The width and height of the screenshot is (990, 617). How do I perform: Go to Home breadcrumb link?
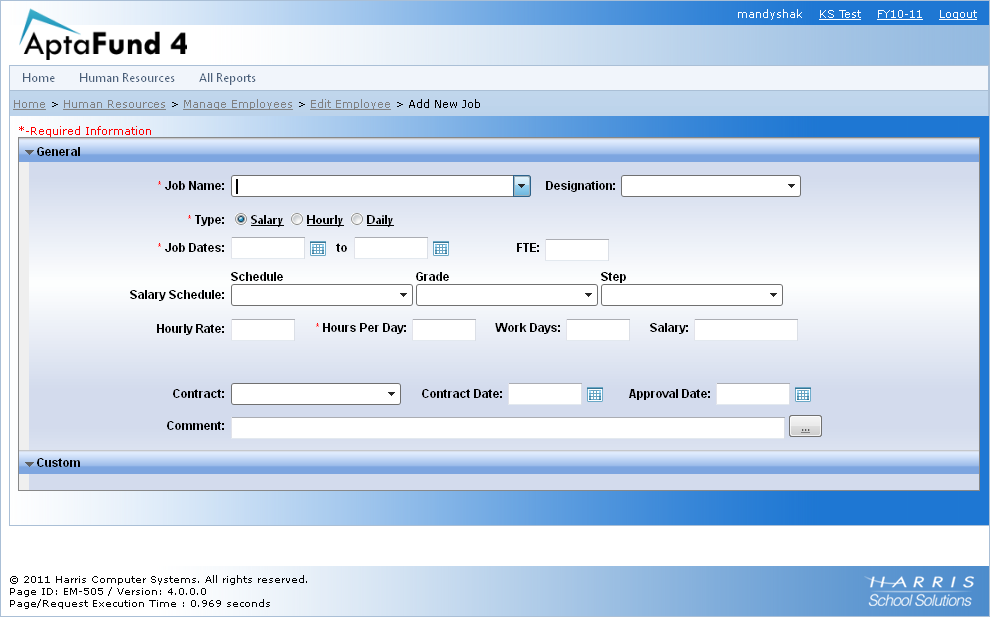[29, 104]
